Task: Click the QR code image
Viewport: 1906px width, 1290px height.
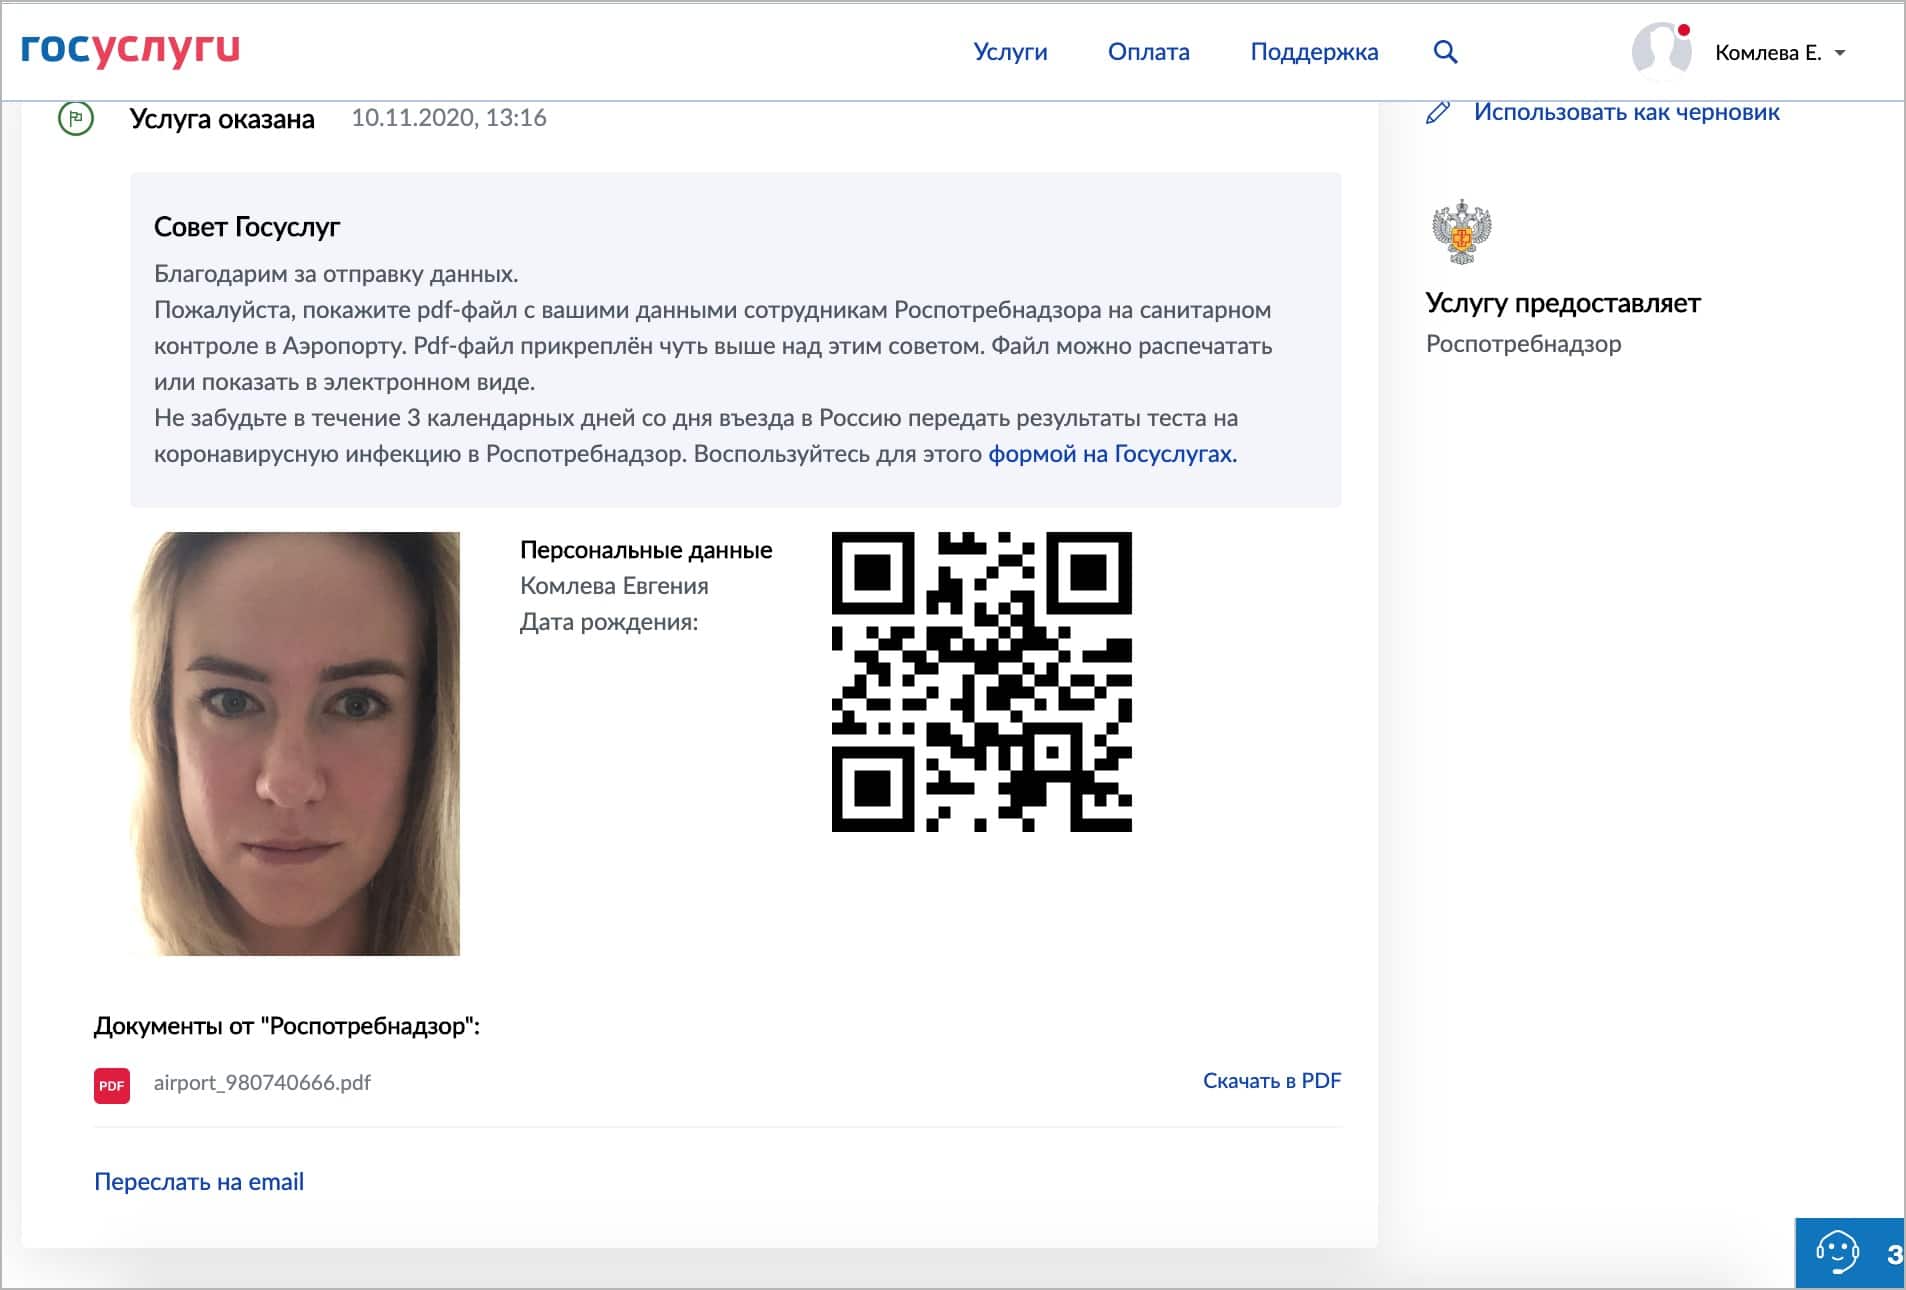Action: click(981, 681)
